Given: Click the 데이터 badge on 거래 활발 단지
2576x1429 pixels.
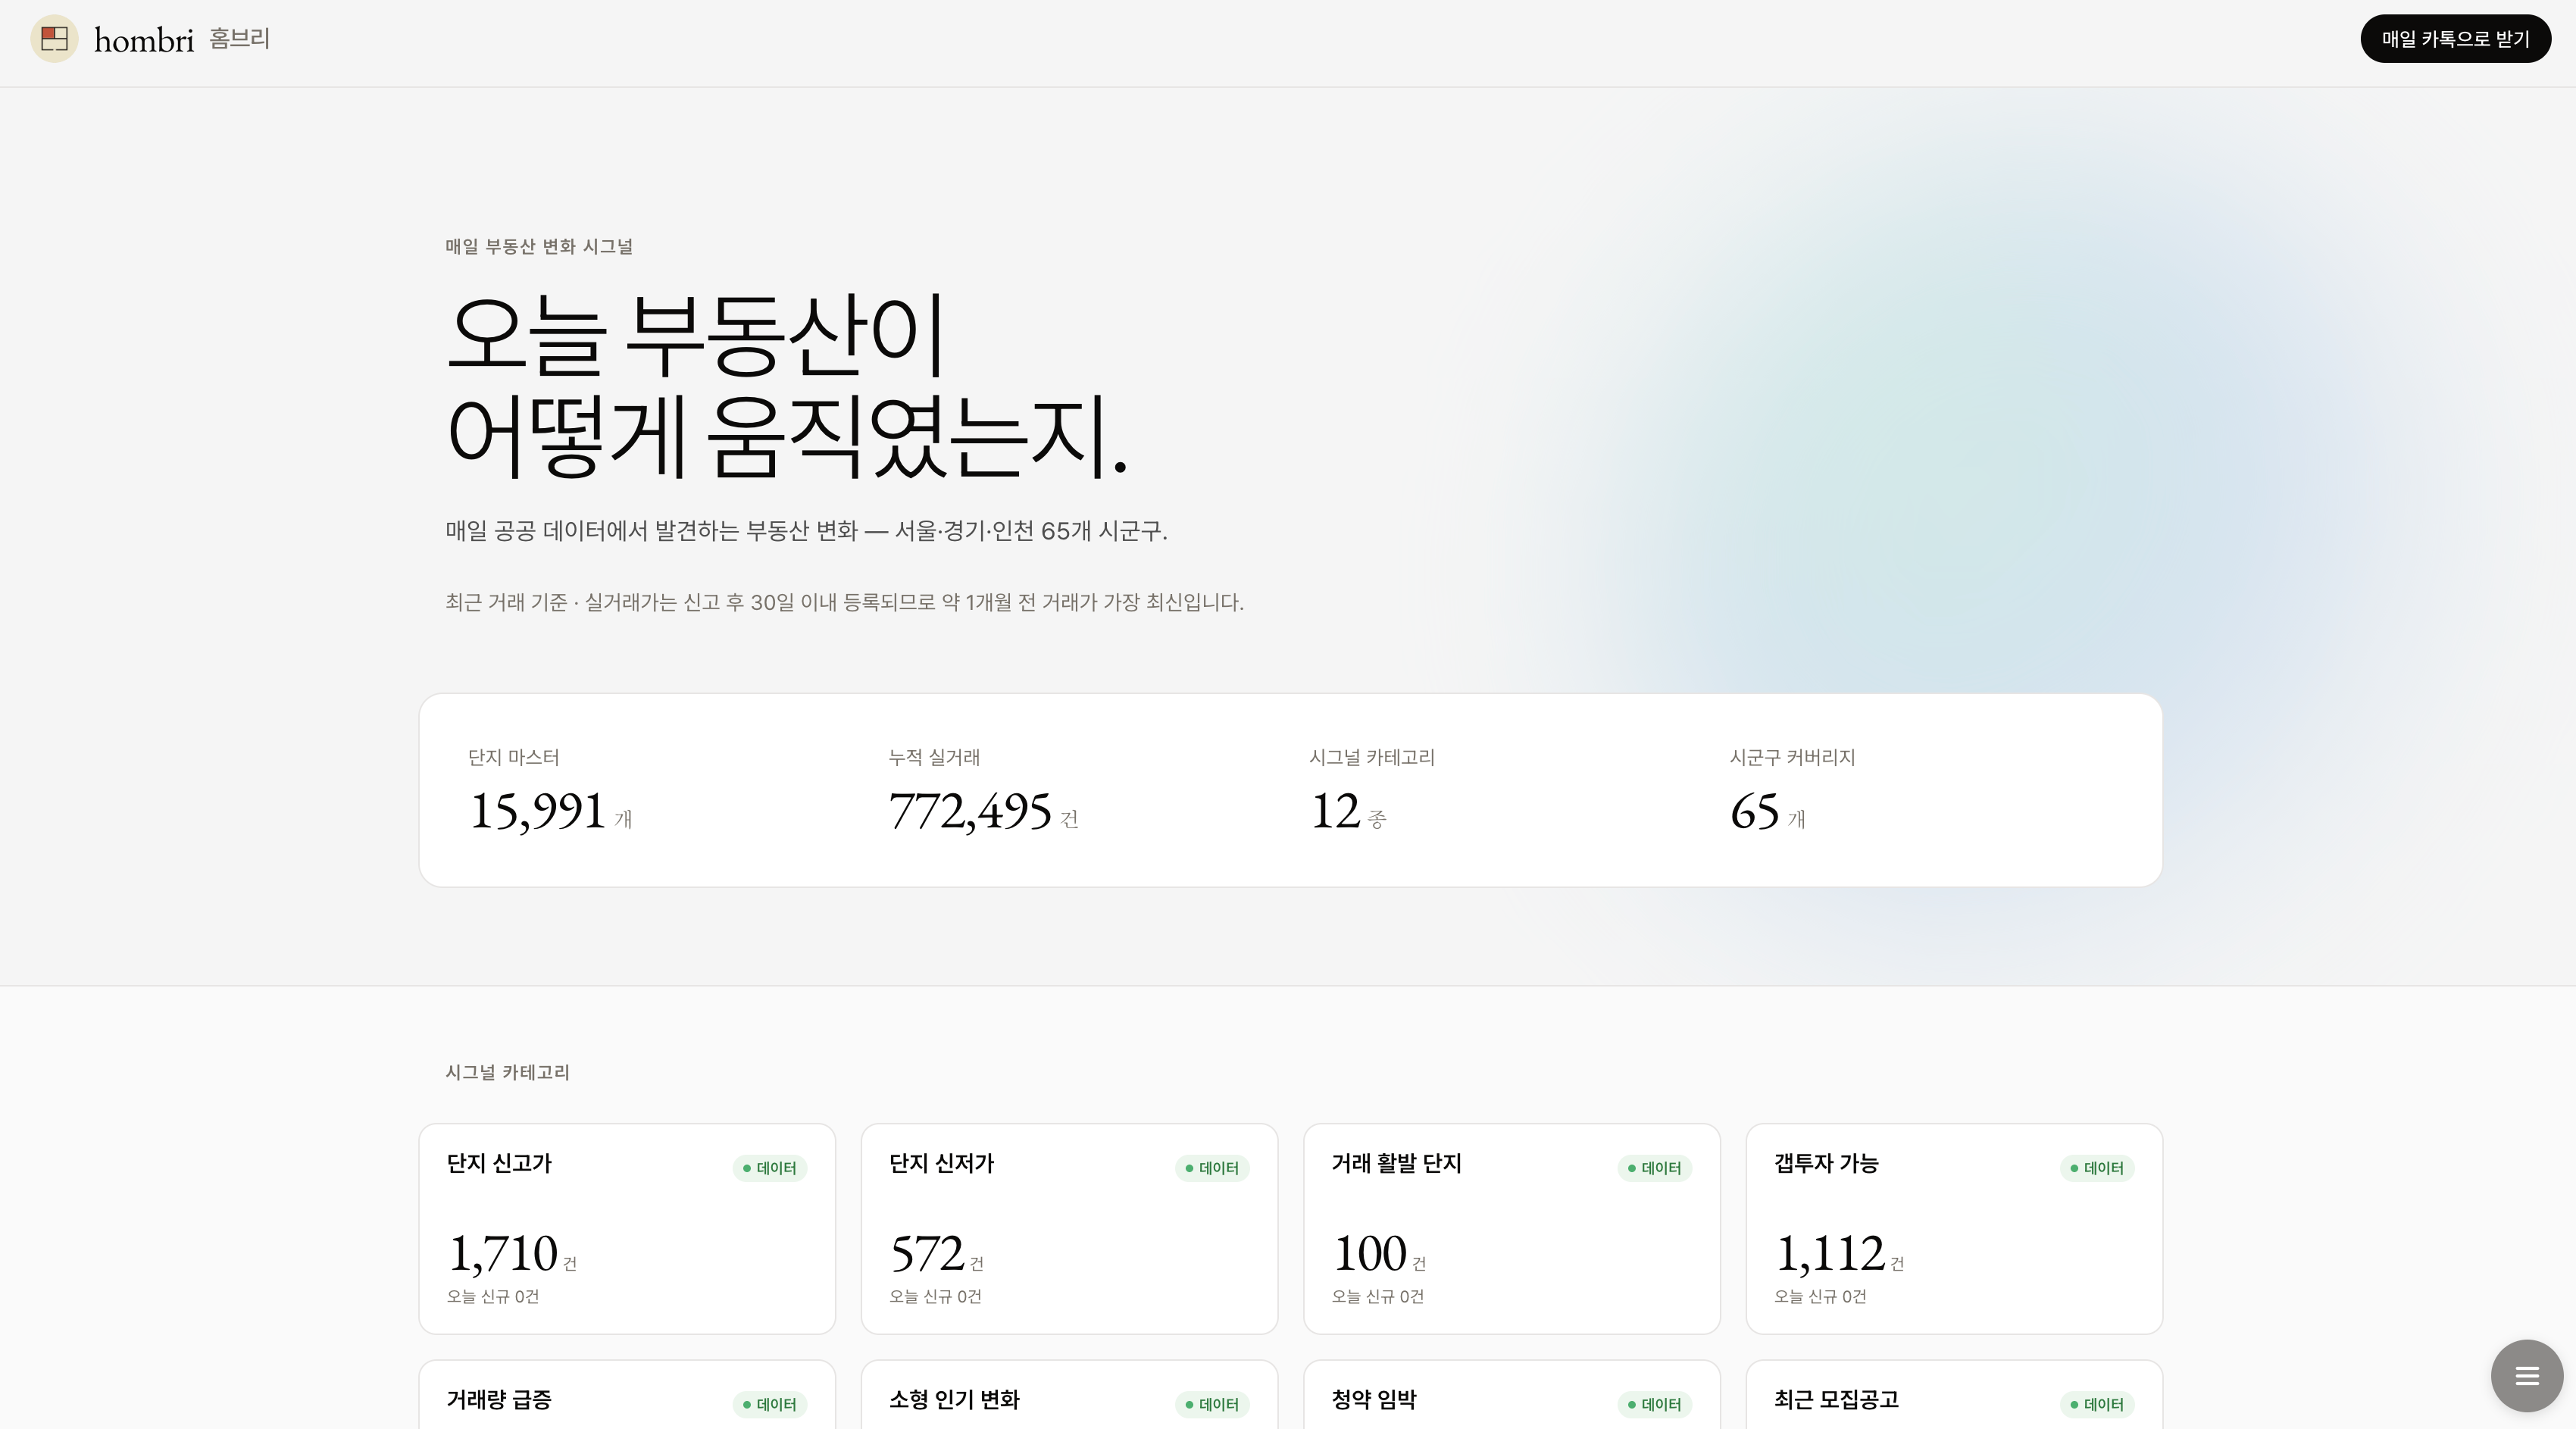Looking at the screenshot, I should (x=1655, y=1168).
